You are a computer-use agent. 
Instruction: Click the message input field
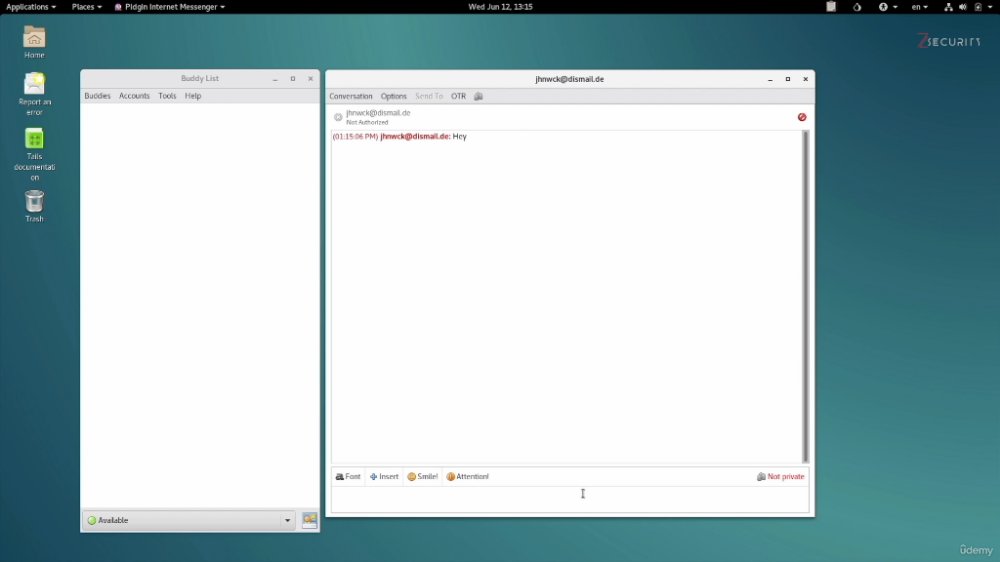[570, 499]
